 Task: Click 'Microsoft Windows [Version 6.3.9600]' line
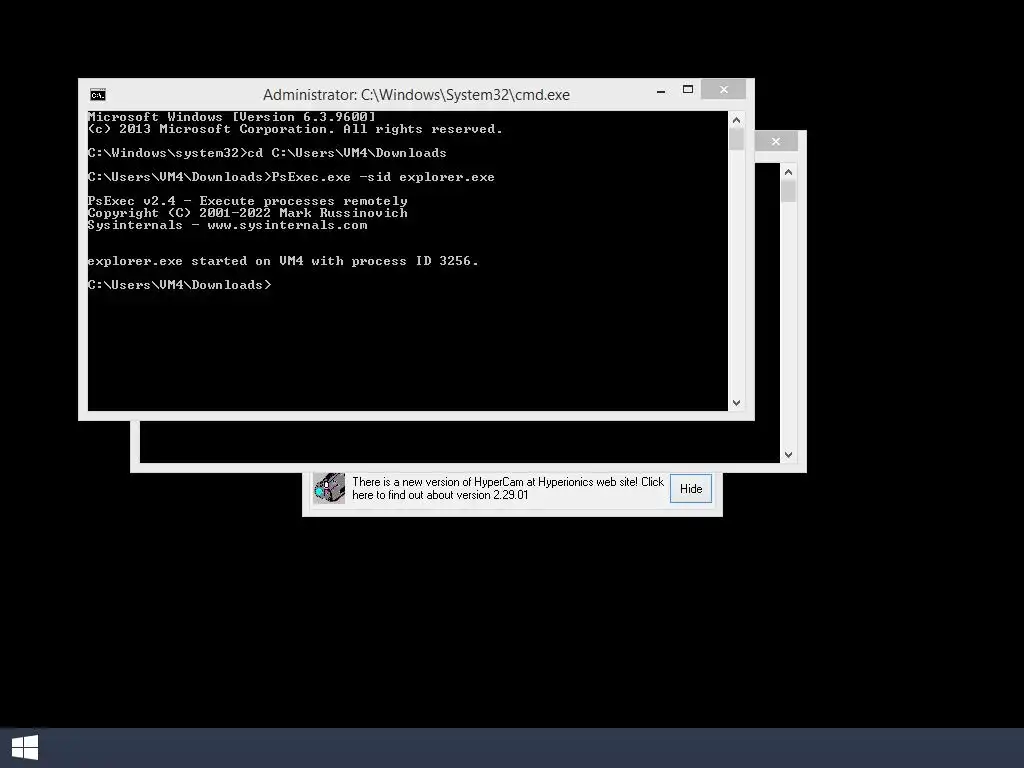(x=232, y=117)
